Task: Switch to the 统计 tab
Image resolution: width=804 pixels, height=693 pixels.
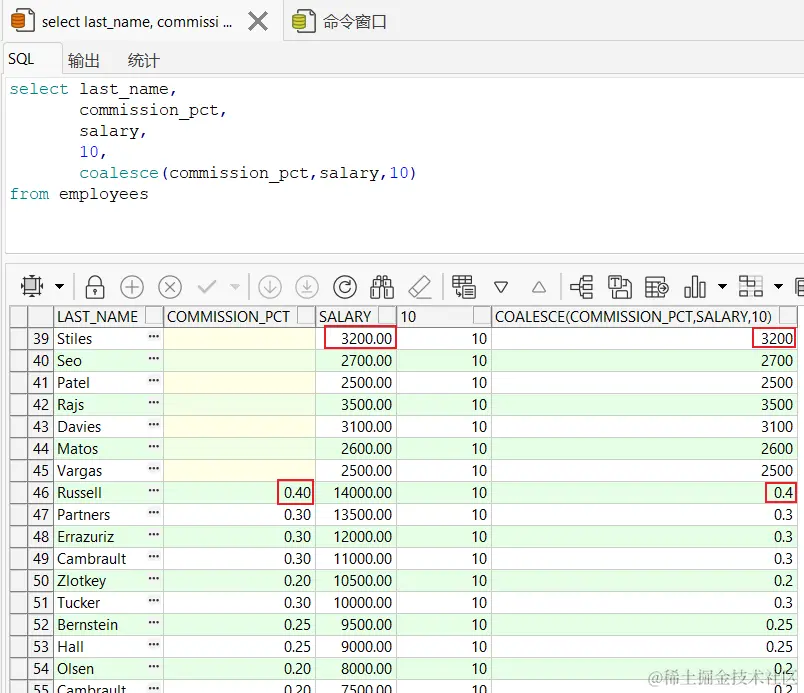Action: (144, 60)
